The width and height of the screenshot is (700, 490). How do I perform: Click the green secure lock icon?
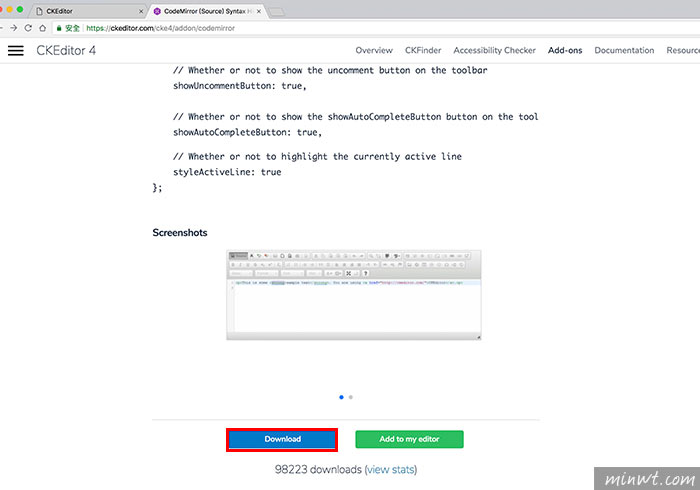58,28
